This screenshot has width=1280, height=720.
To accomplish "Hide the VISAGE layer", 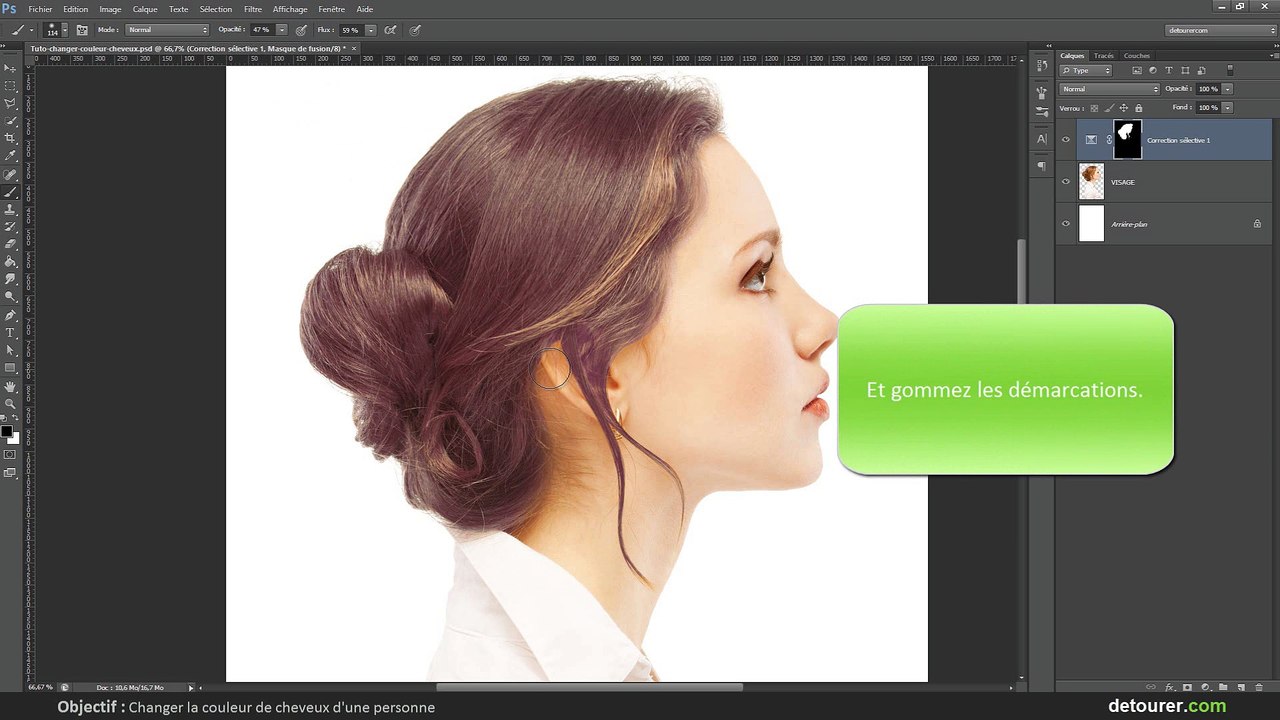I will (1066, 182).
